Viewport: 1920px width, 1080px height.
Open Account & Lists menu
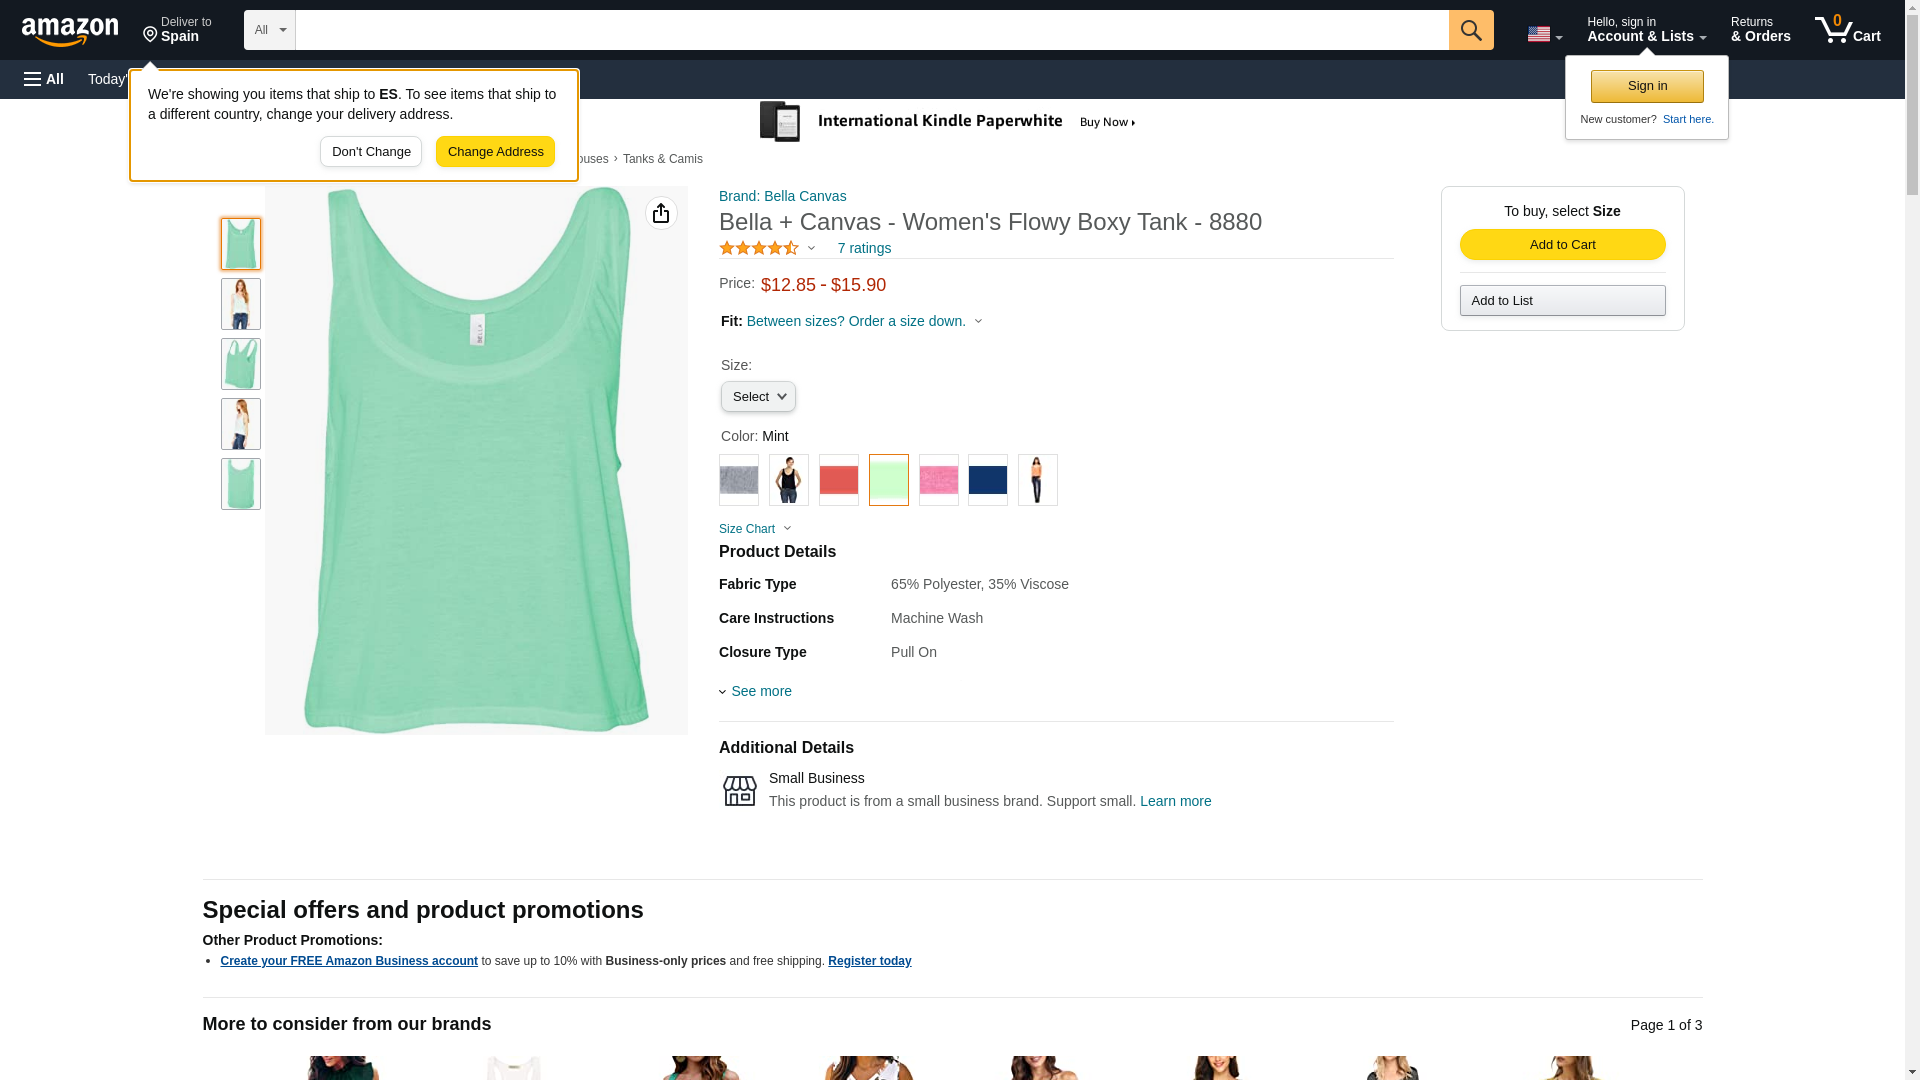tap(1646, 30)
